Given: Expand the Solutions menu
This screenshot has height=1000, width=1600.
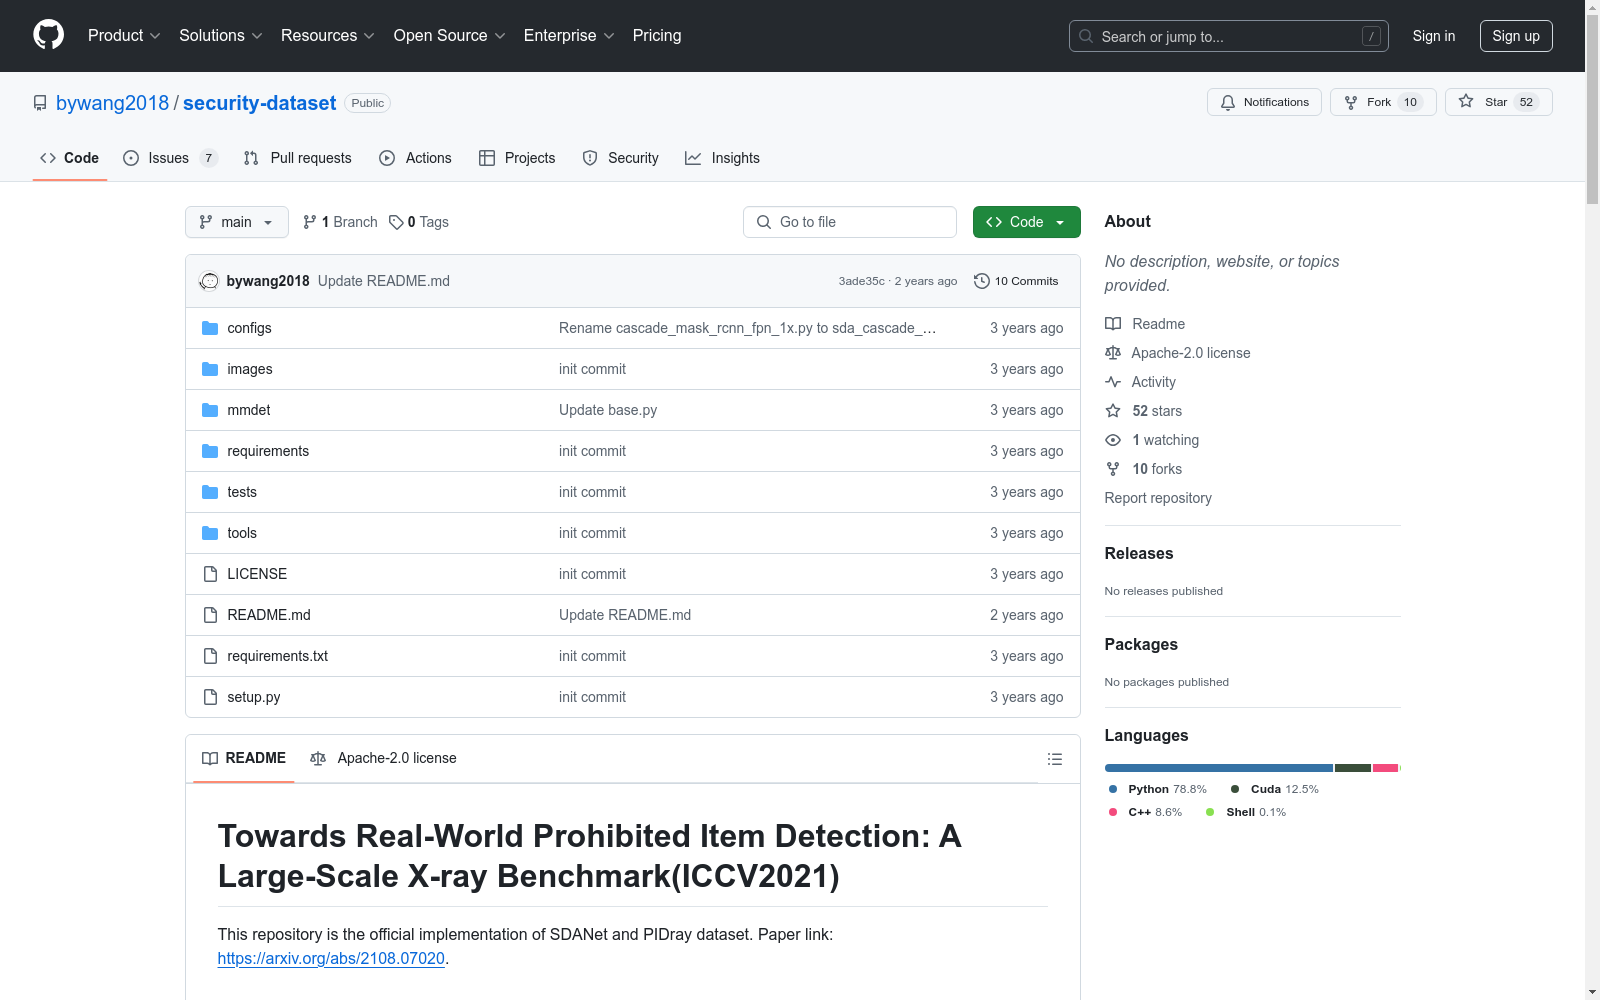Looking at the screenshot, I should 221,35.
